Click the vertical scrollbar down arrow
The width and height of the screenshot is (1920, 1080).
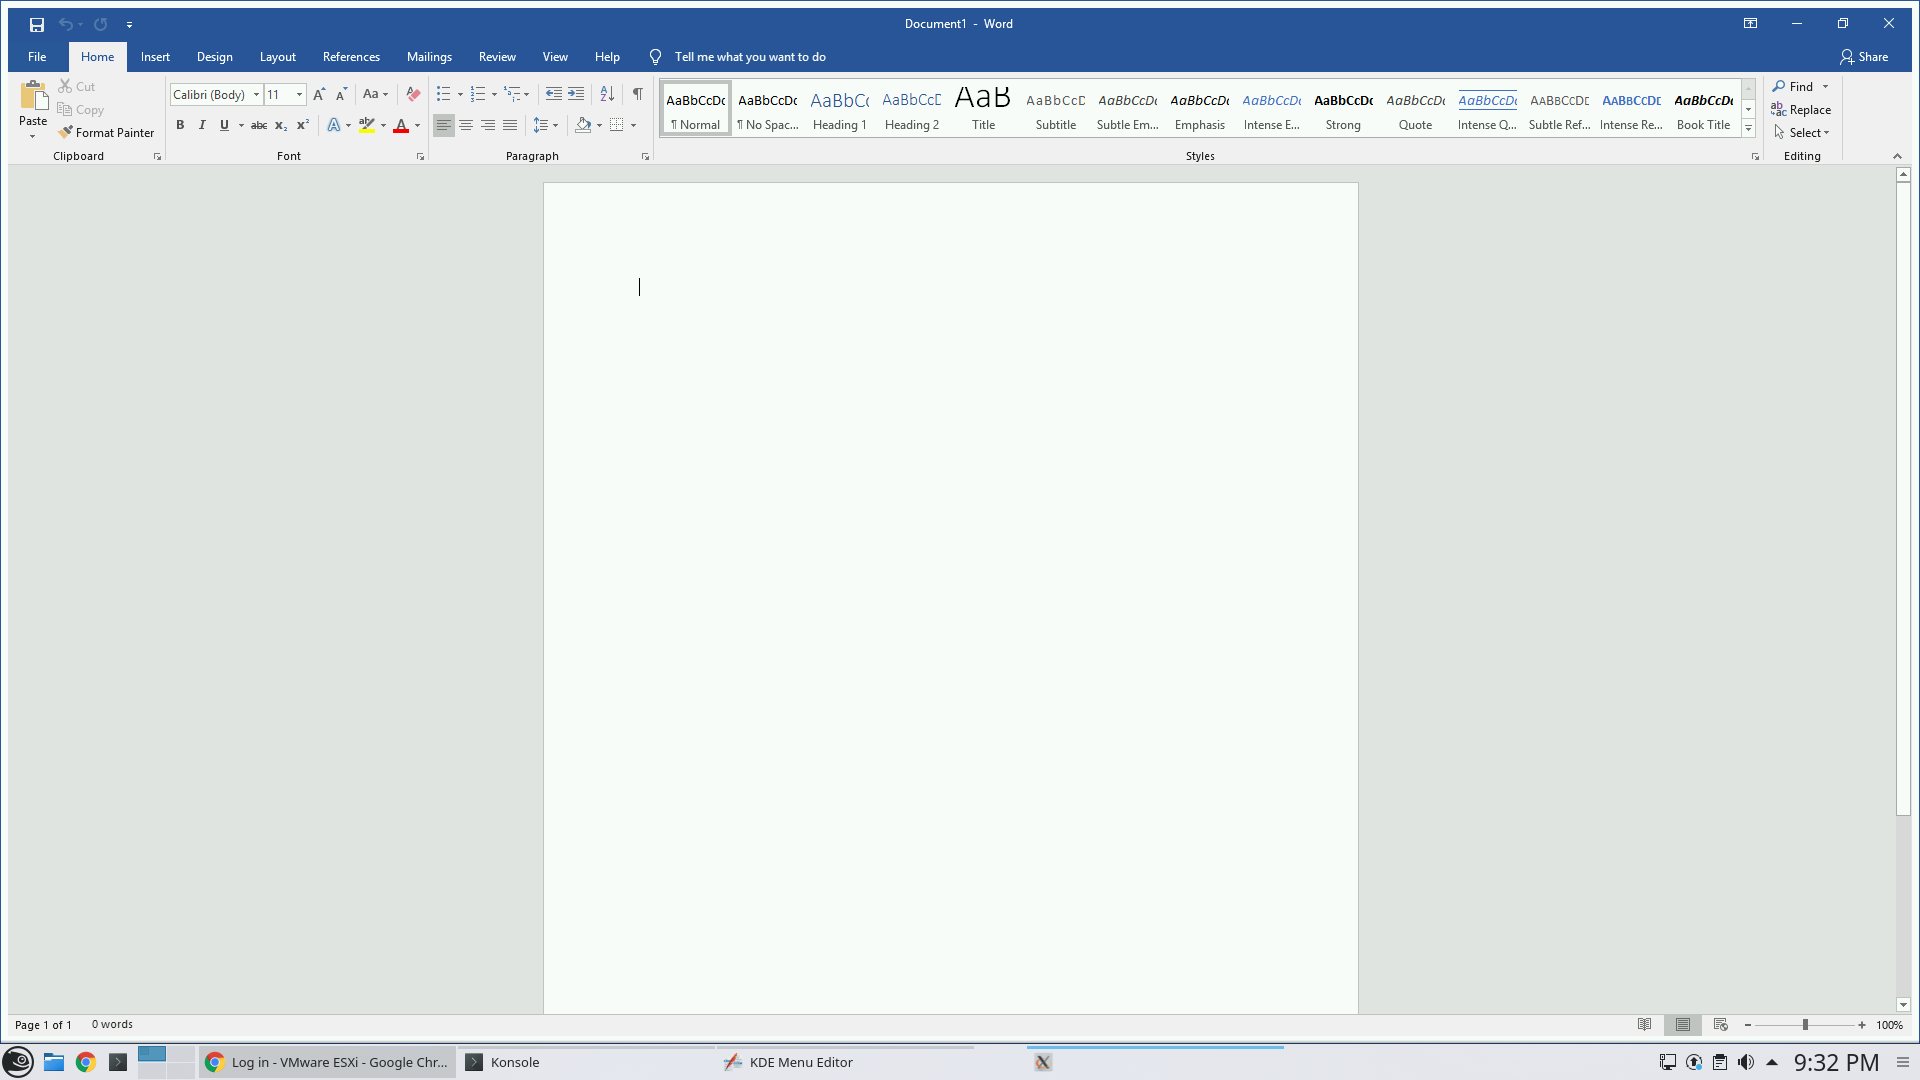click(1903, 1005)
